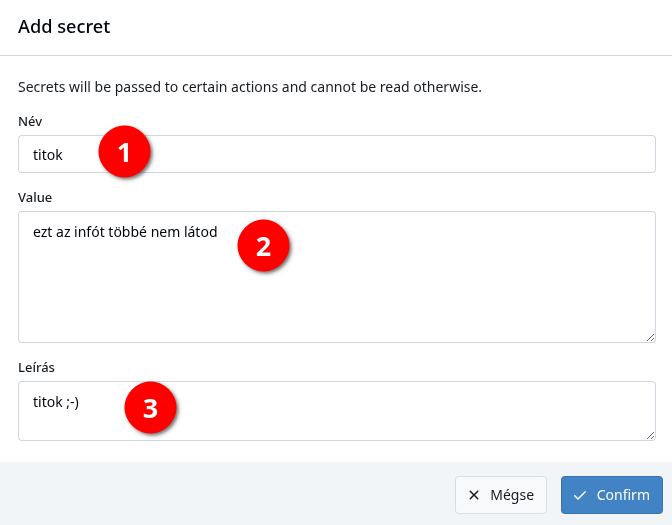672x525 pixels.
Task: Click the Leírás textarea resize handle
Action: coord(651,435)
